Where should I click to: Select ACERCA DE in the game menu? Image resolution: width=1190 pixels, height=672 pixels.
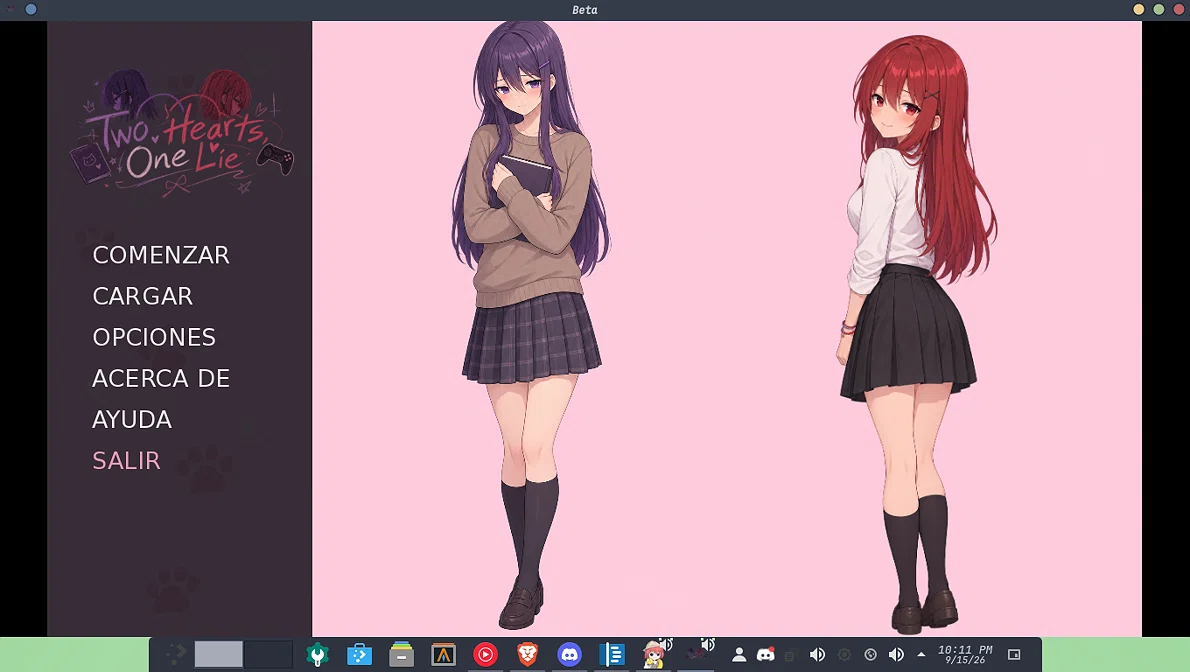click(x=161, y=378)
